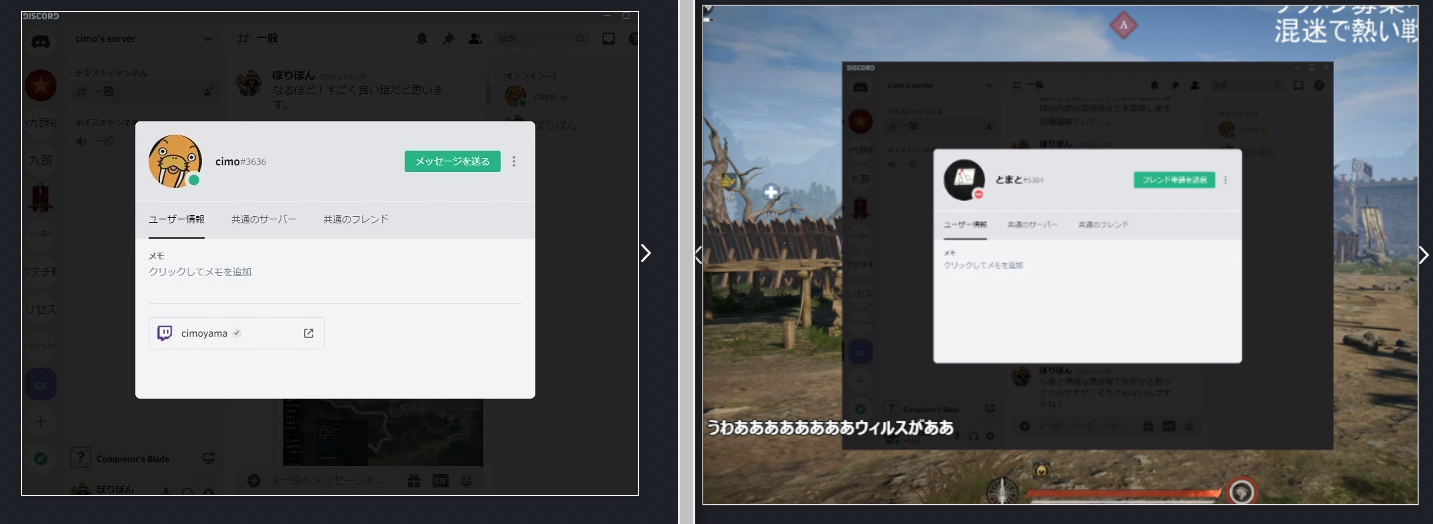Open the GIF picker in left message bar
1433x524 pixels.
click(440, 480)
